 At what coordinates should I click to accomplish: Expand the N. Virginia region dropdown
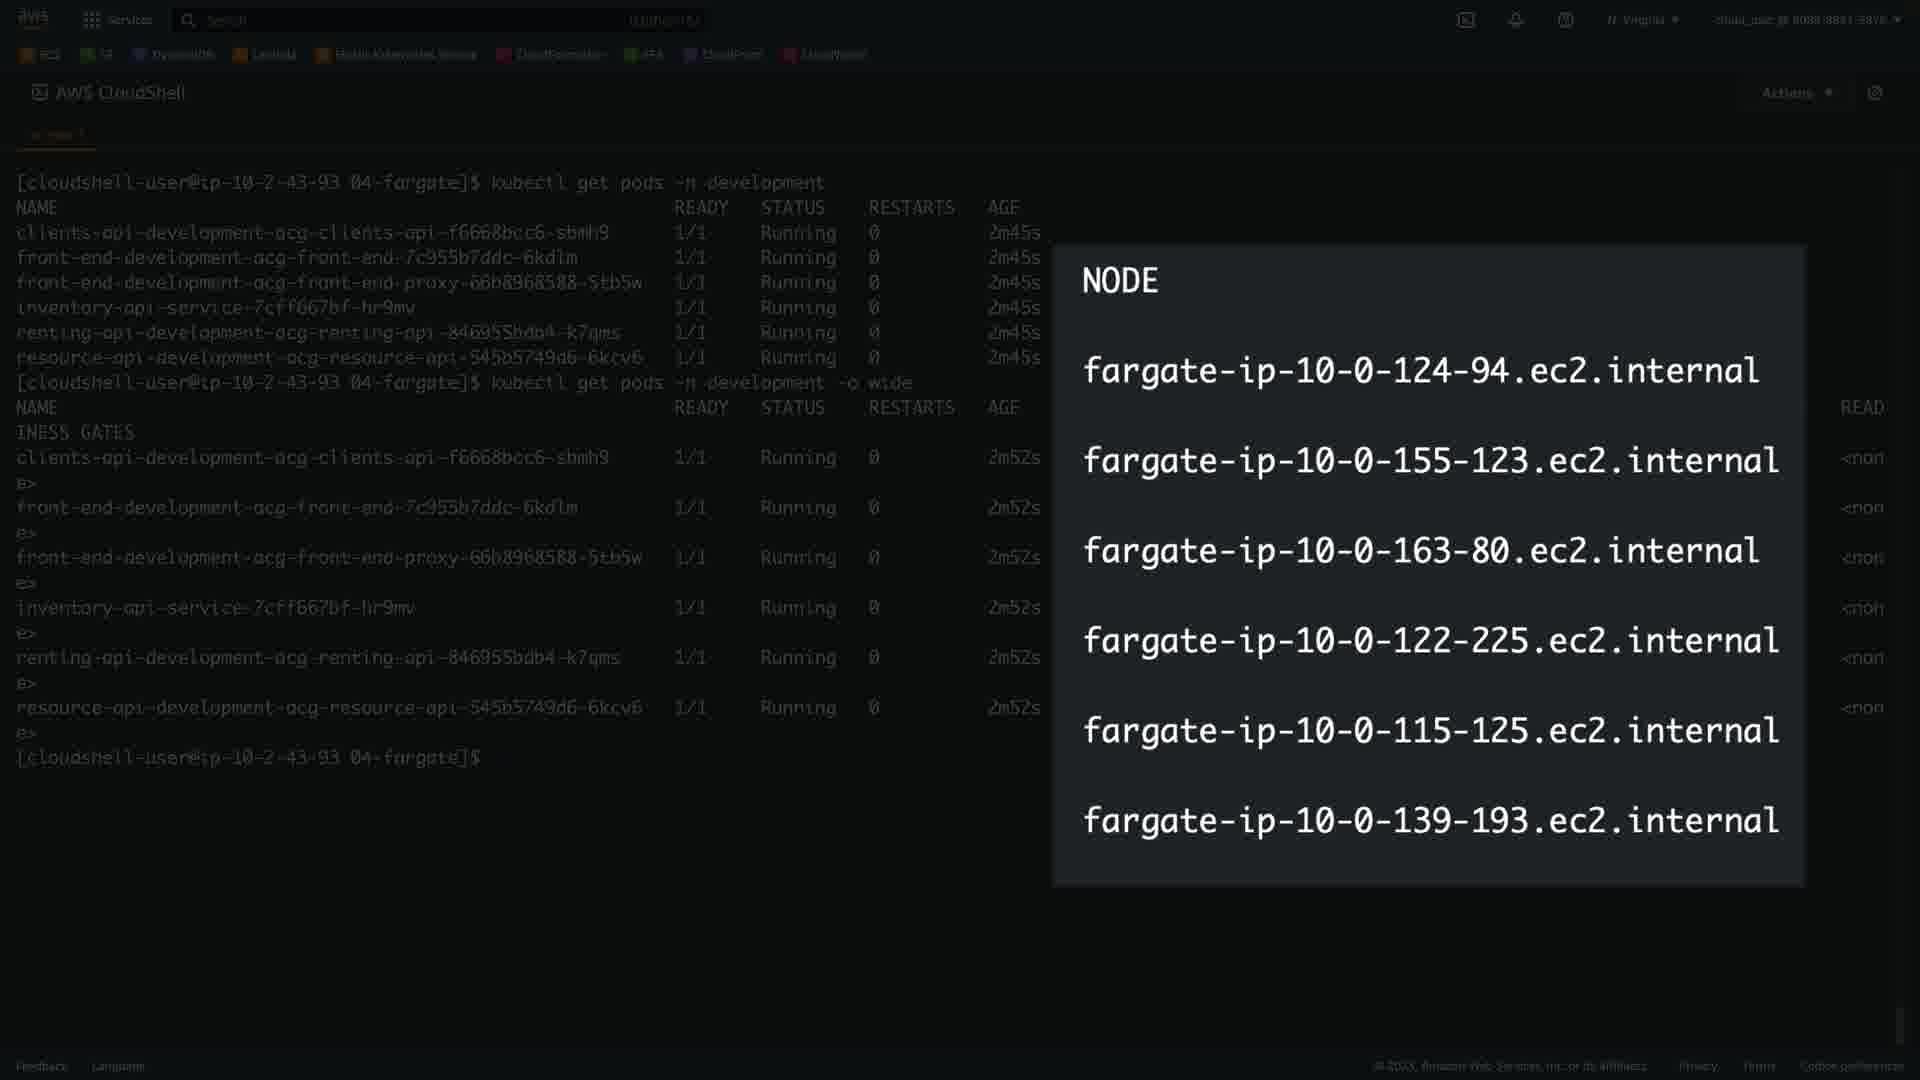tap(1642, 20)
